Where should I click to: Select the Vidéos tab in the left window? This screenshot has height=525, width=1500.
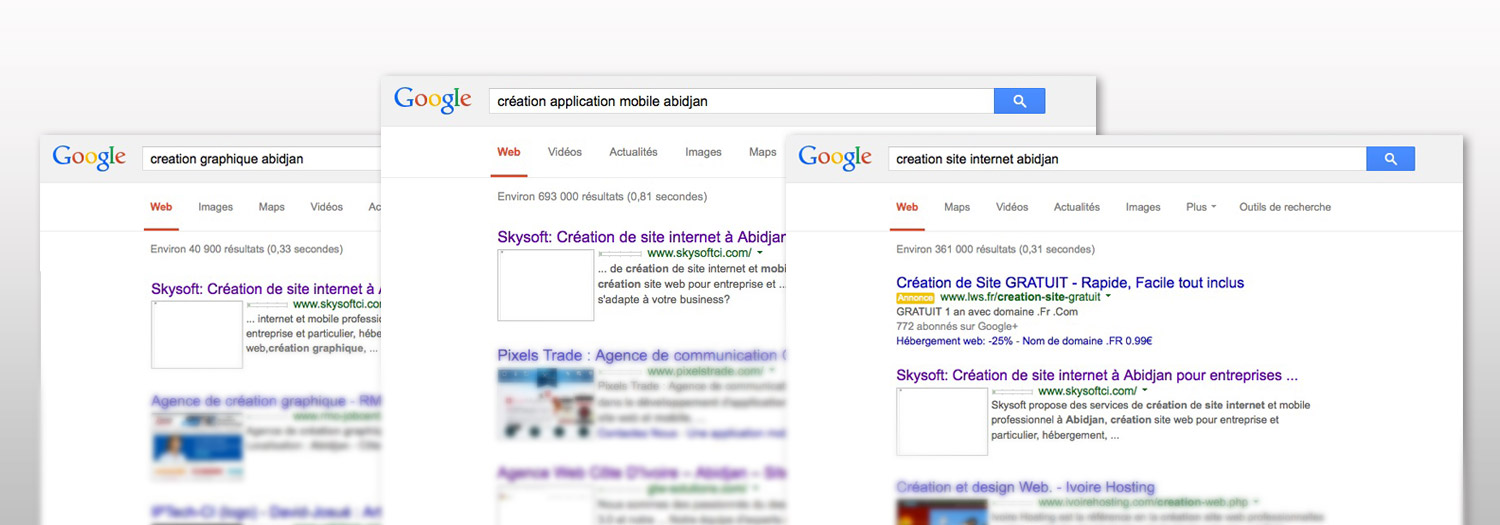coord(326,207)
